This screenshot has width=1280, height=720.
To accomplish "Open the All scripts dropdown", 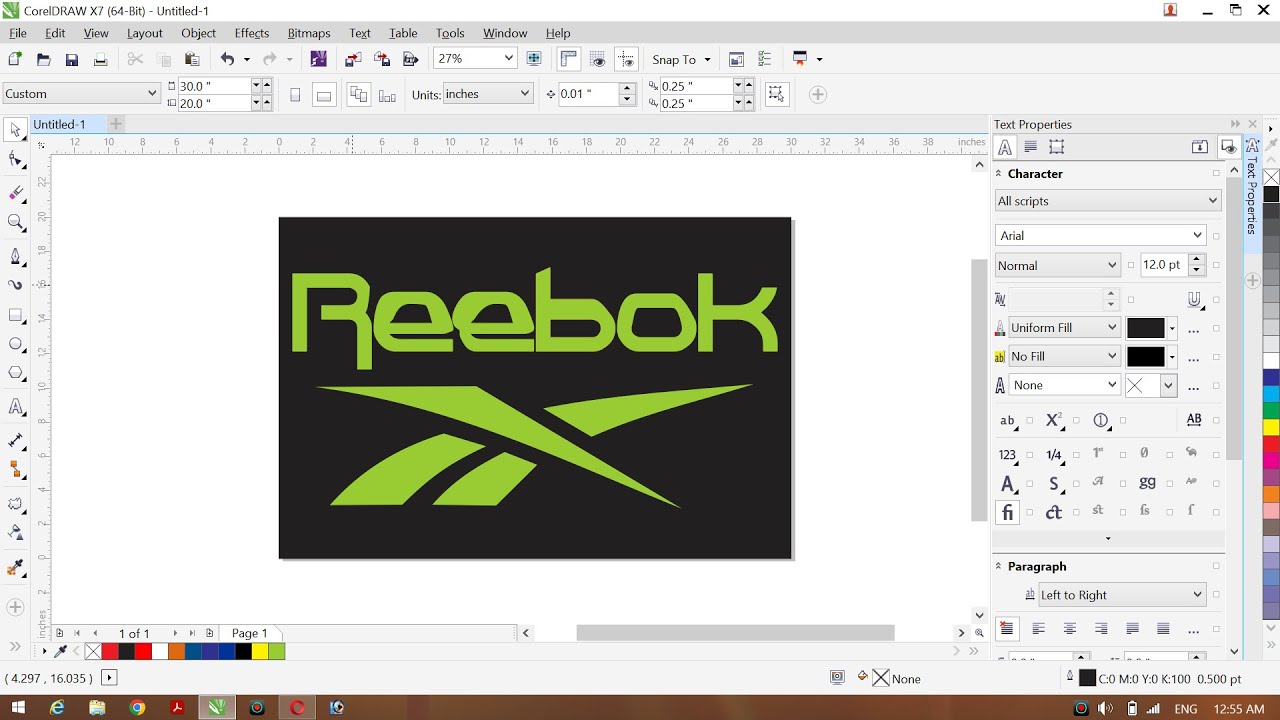I will 1108,201.
